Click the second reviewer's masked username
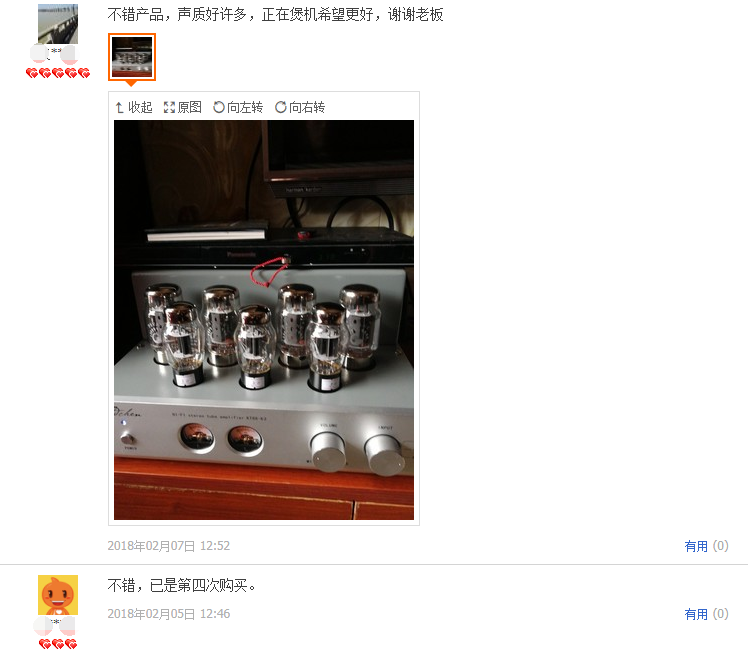The image size is (749, 656). [x=55, y=624]
